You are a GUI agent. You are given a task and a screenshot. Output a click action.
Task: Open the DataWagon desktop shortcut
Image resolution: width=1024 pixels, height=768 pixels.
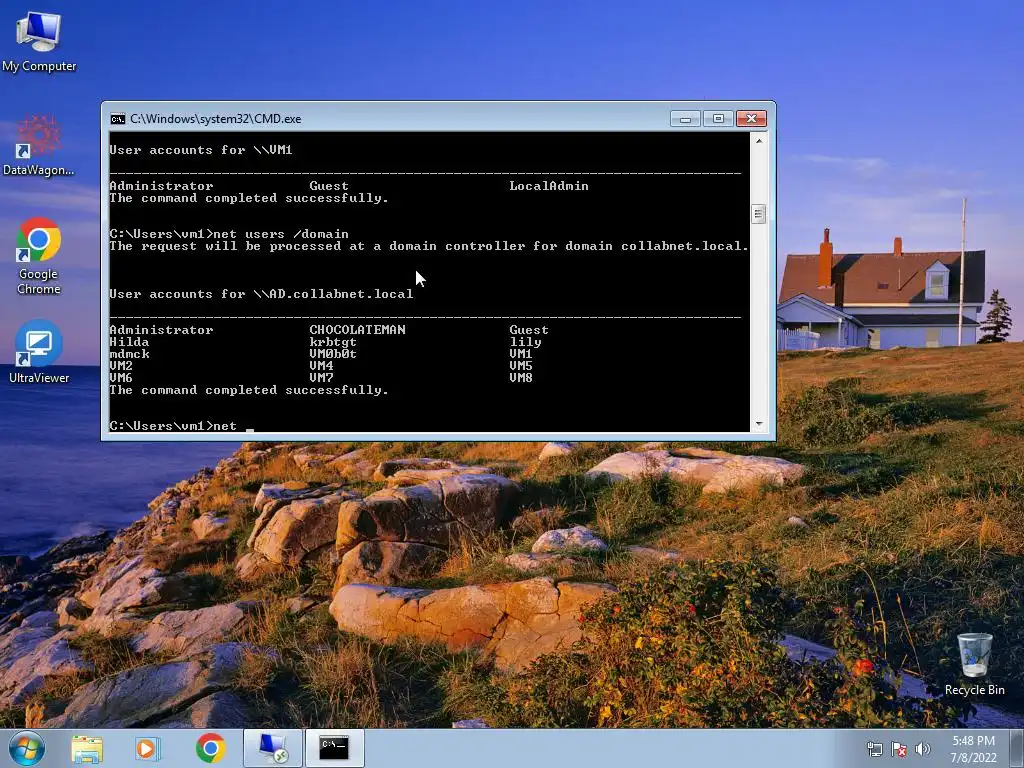click(39, 145)
